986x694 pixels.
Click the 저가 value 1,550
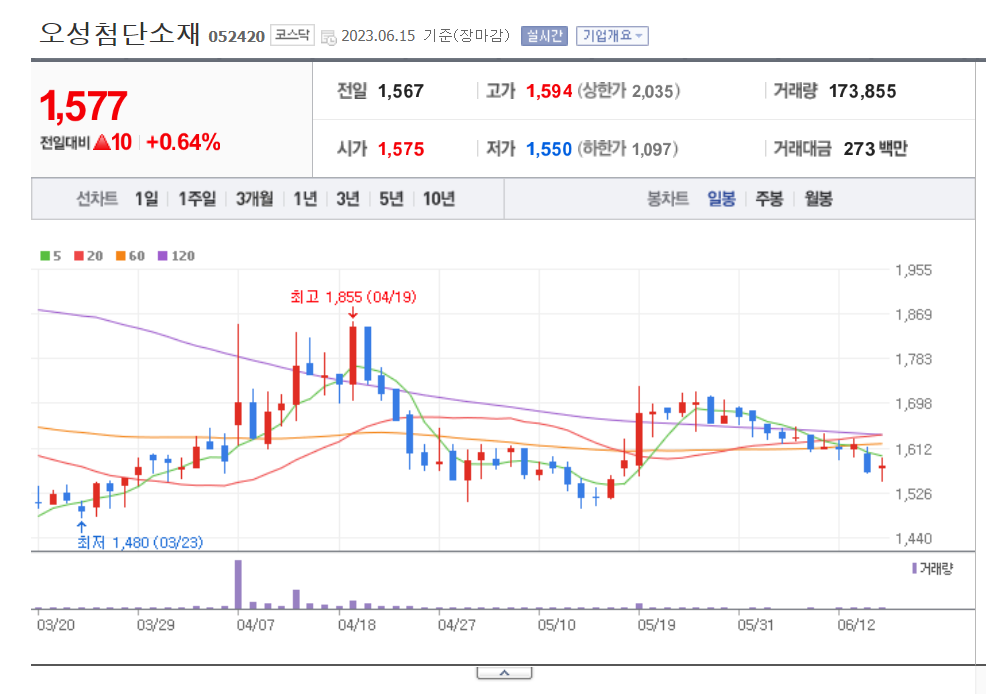point(549,149)
